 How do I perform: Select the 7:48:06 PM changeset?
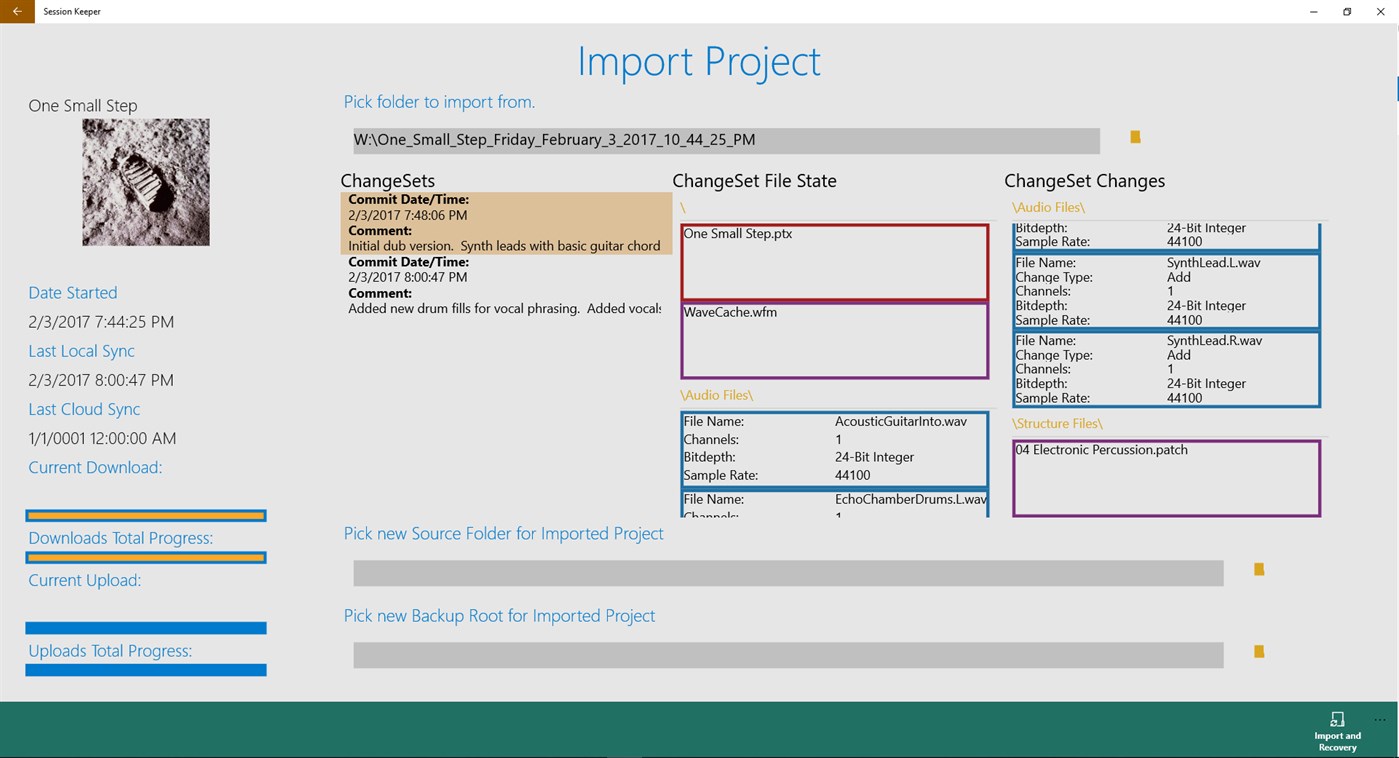(506, 223)
